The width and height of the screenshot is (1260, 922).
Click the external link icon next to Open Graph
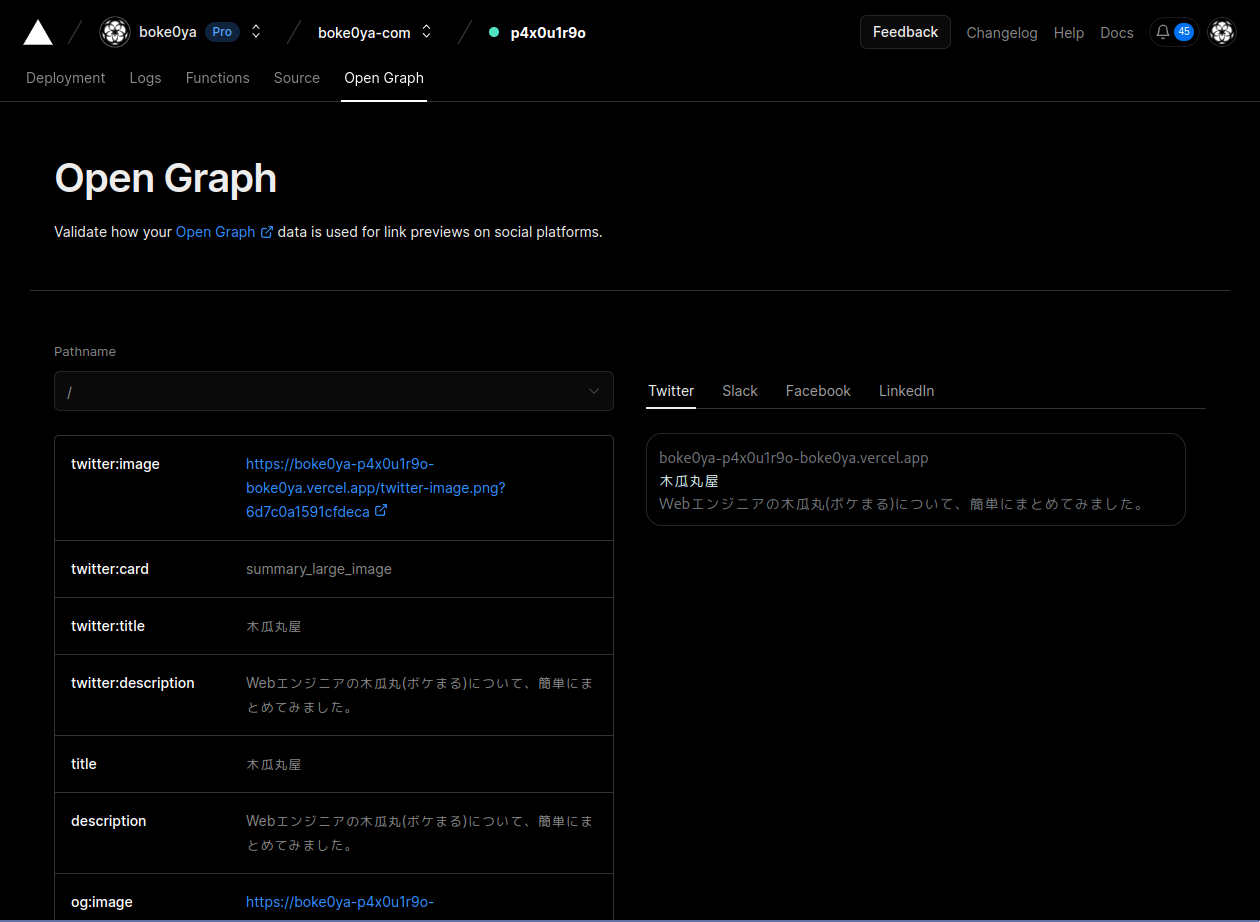click(x=267, y=231)
